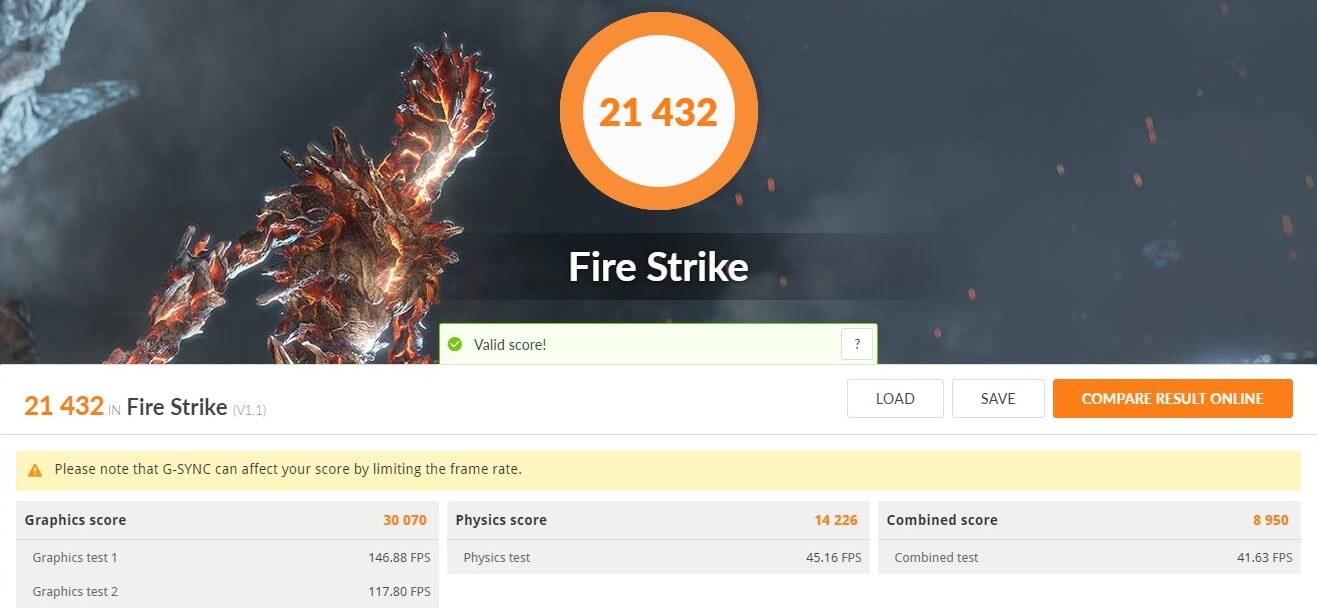This screenshot has width=1317, height=616.
Task: Click the SAVE button
Action: 998,398
